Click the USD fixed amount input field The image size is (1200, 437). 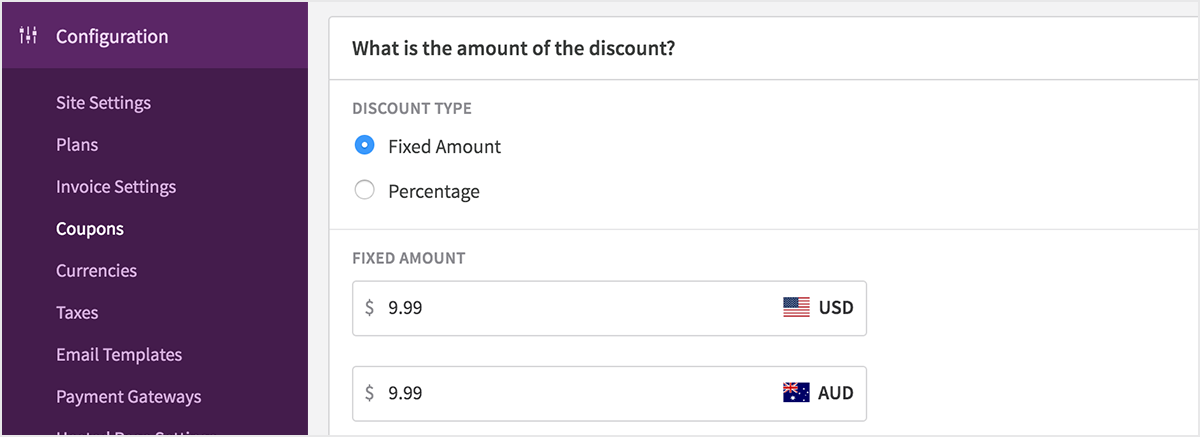[x=580, y=308]
